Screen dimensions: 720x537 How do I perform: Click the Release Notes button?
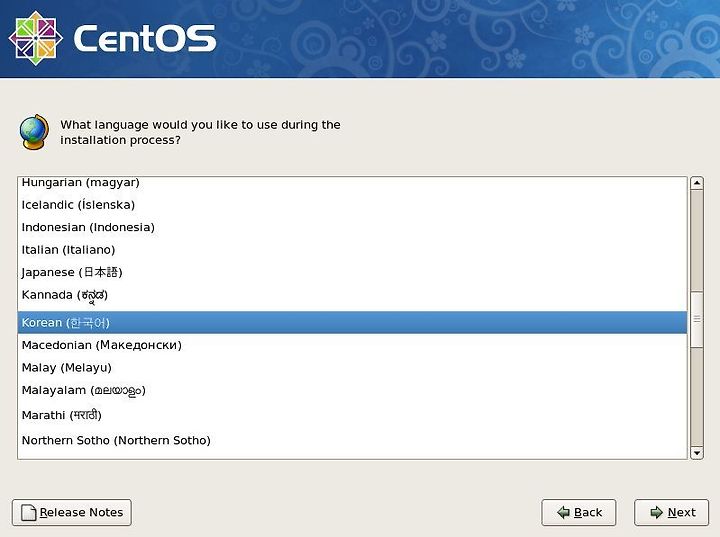[x=72, y=512]
